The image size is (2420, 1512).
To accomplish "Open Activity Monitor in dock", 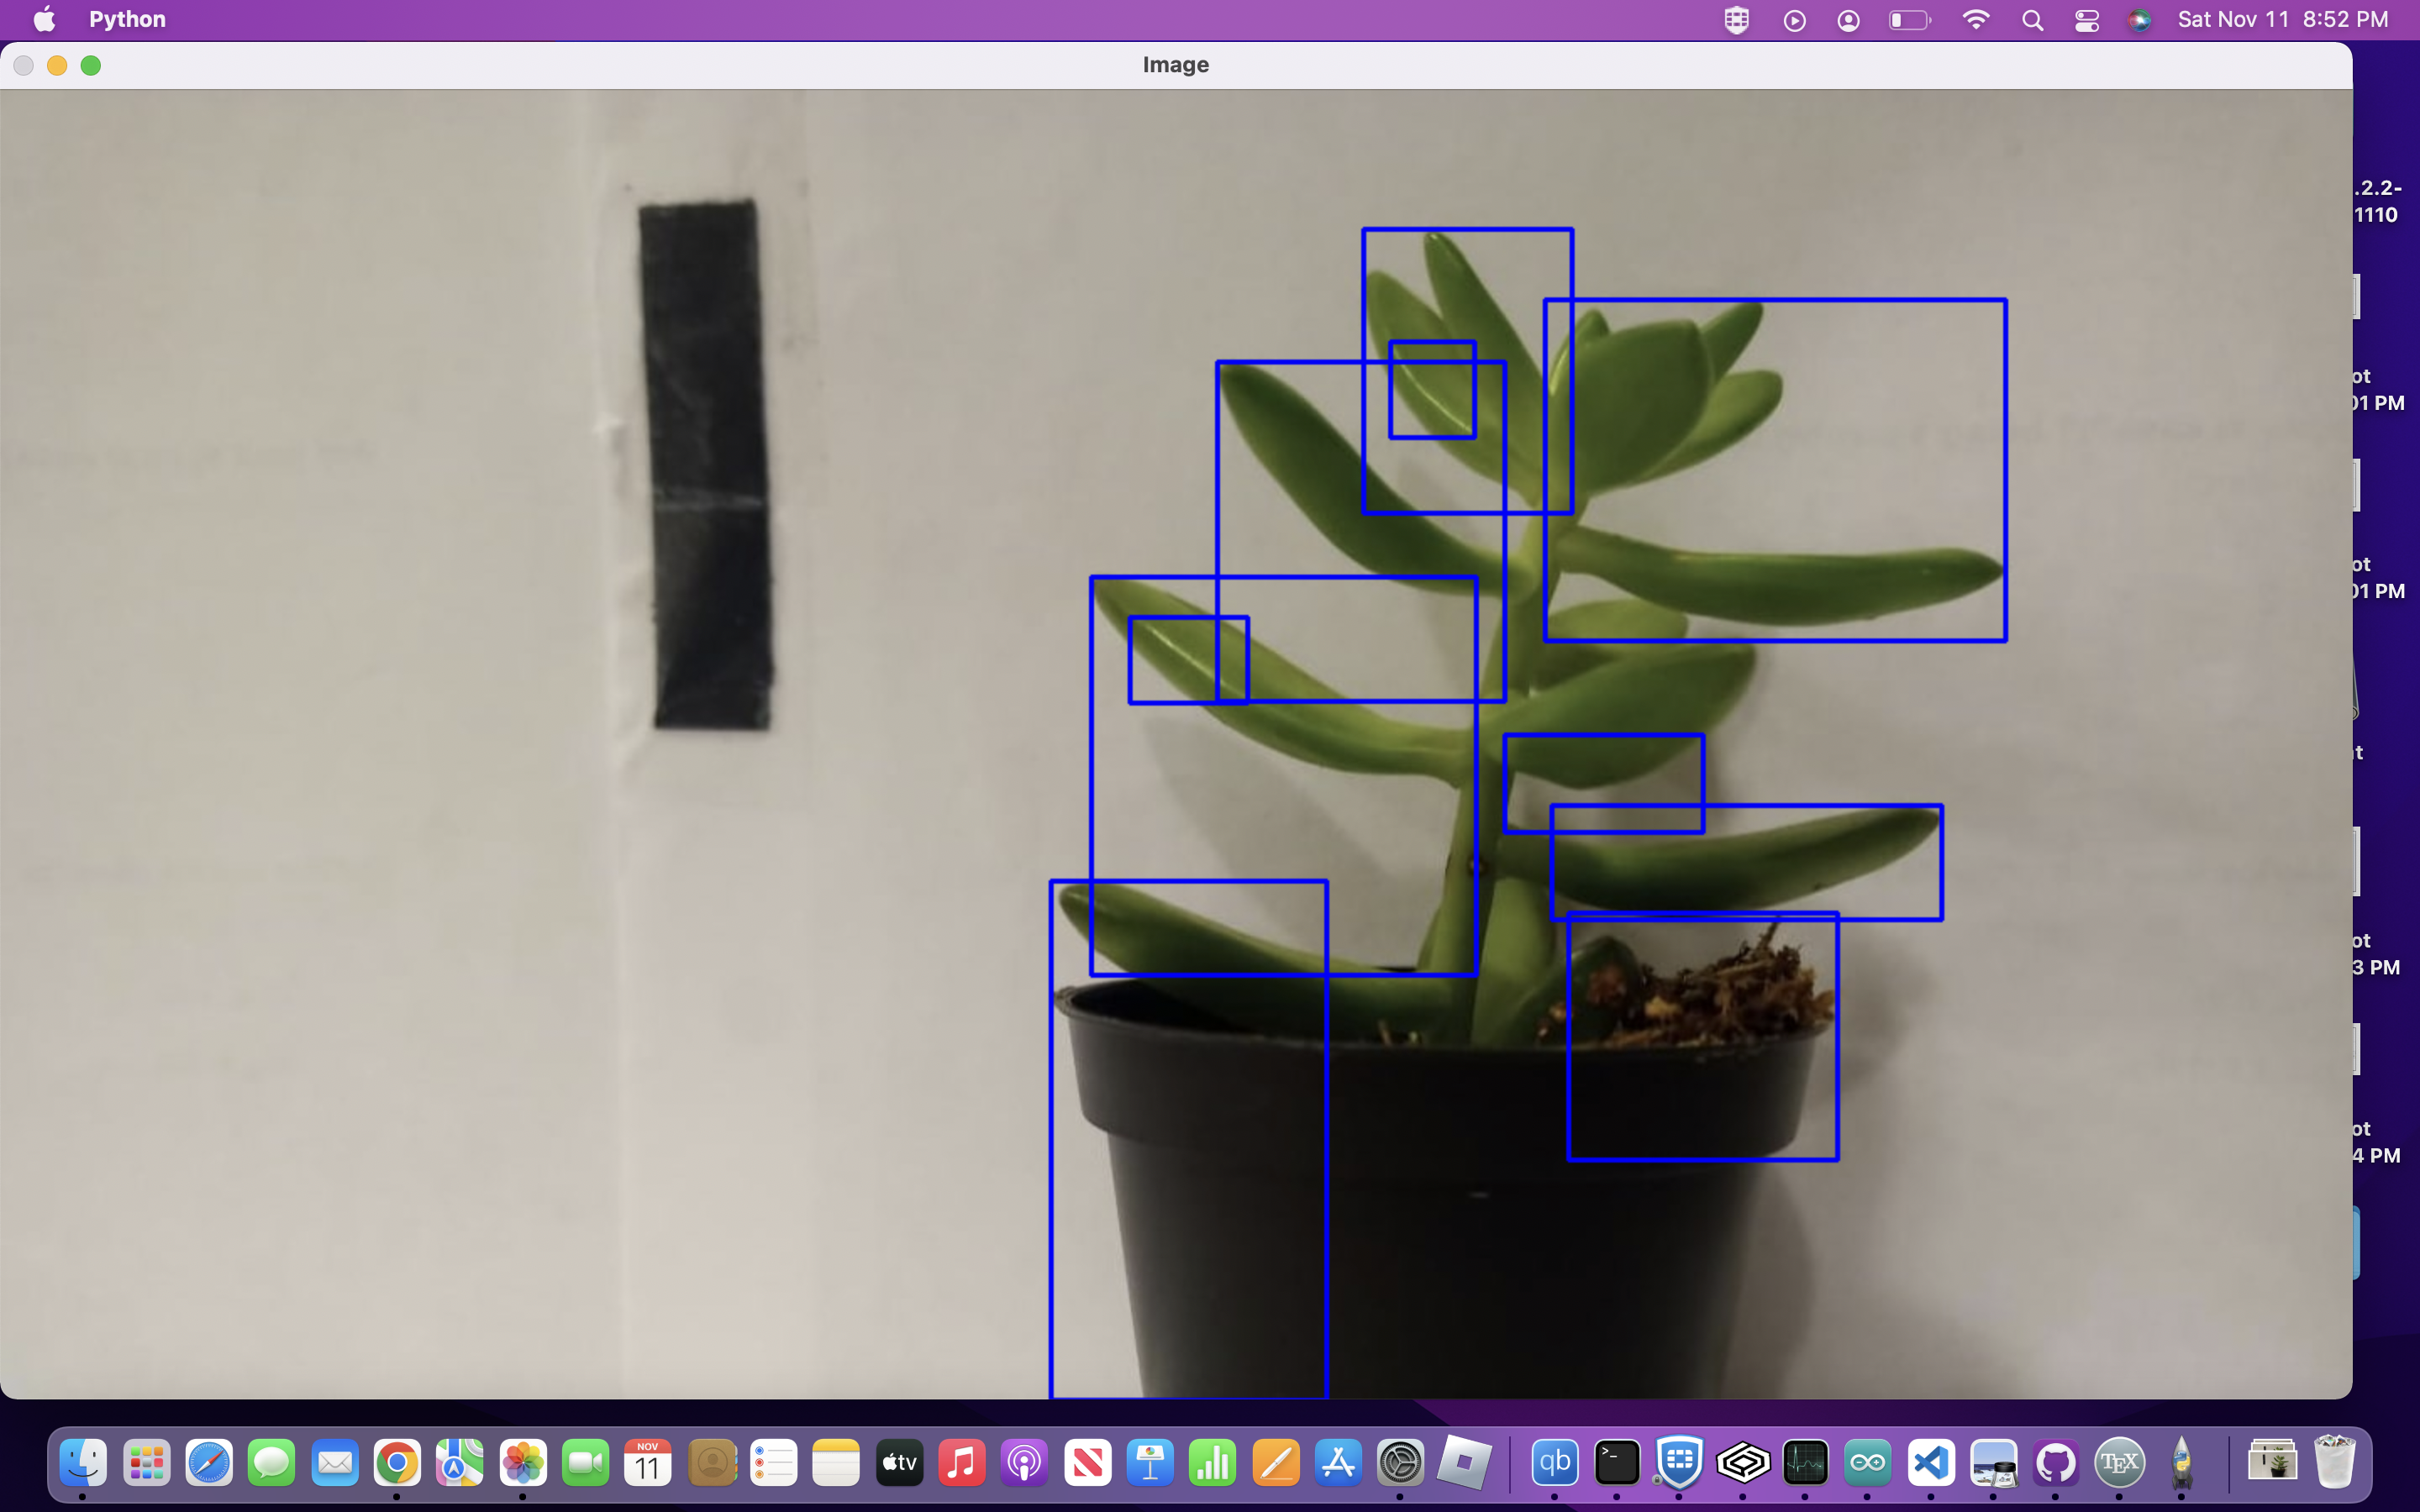I will coord(1805,1464).
